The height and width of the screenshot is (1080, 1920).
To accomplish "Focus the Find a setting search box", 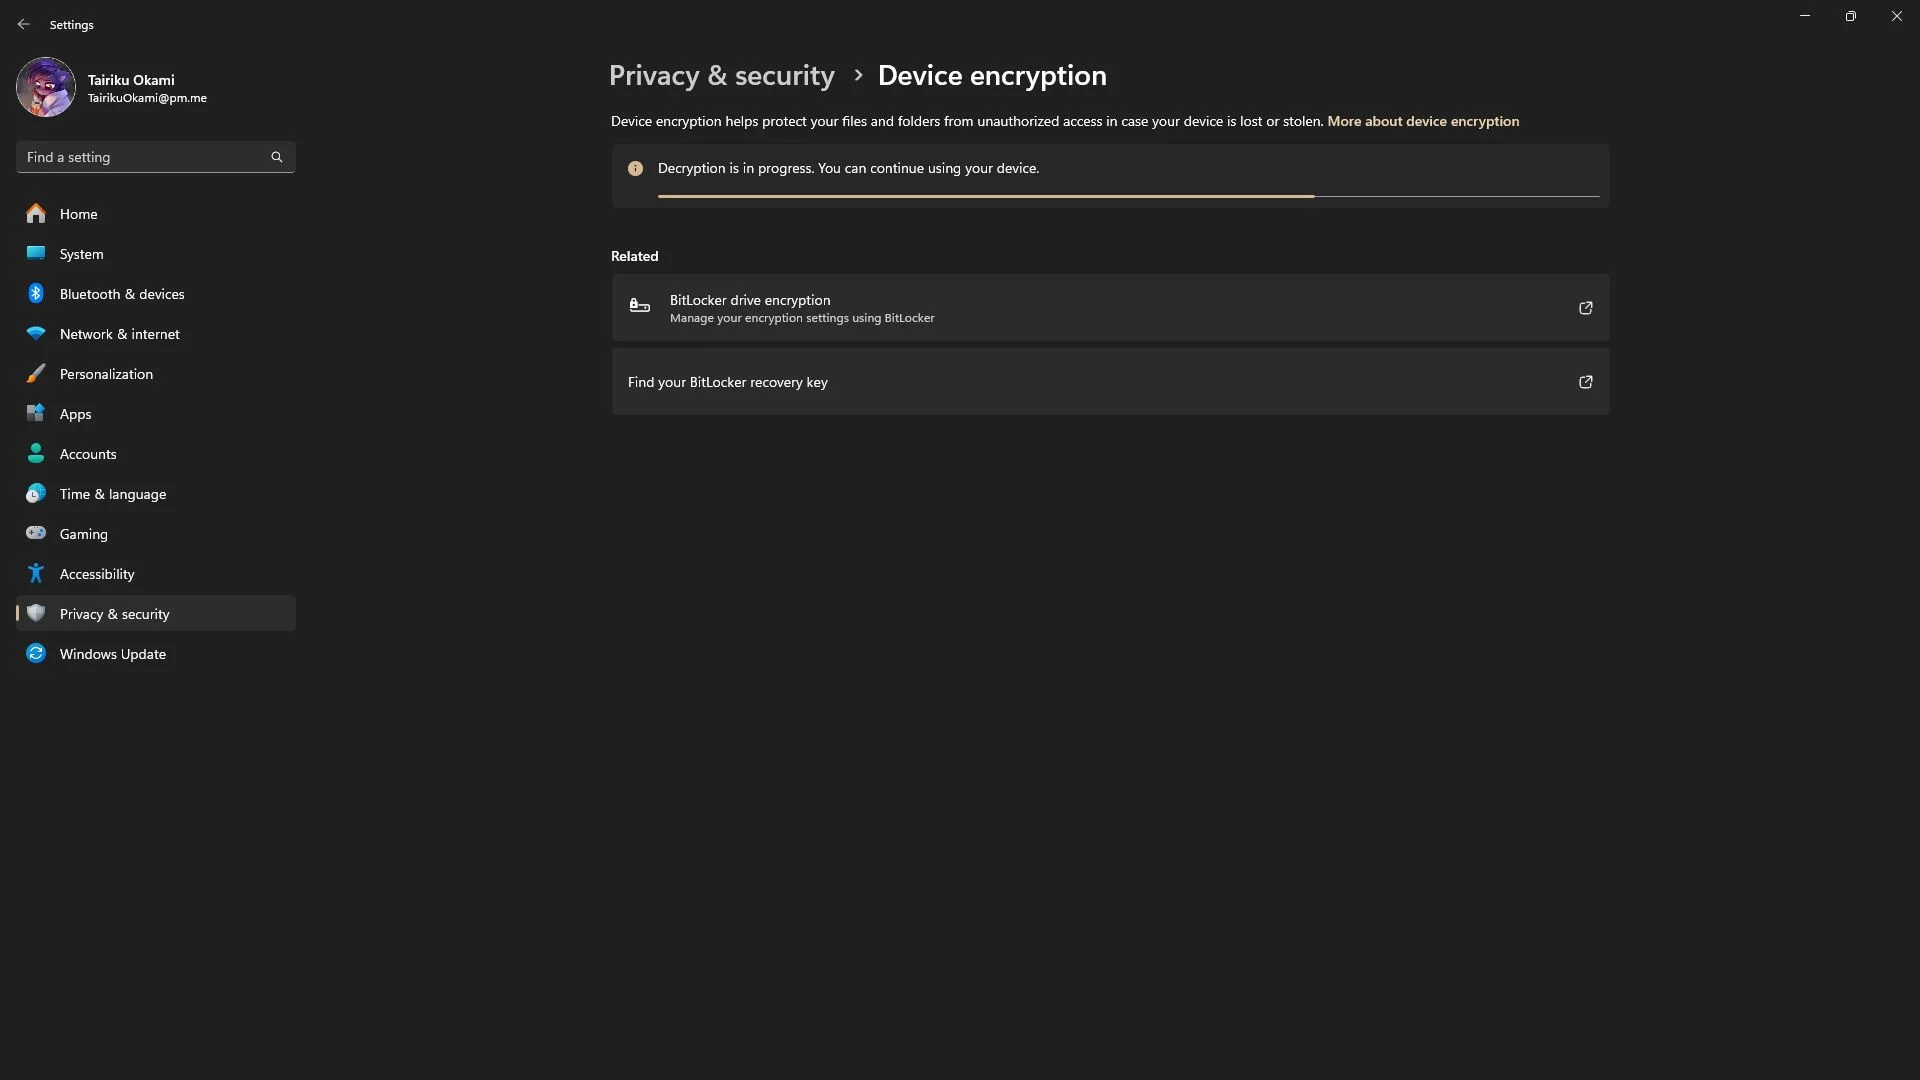I will 156,157.
